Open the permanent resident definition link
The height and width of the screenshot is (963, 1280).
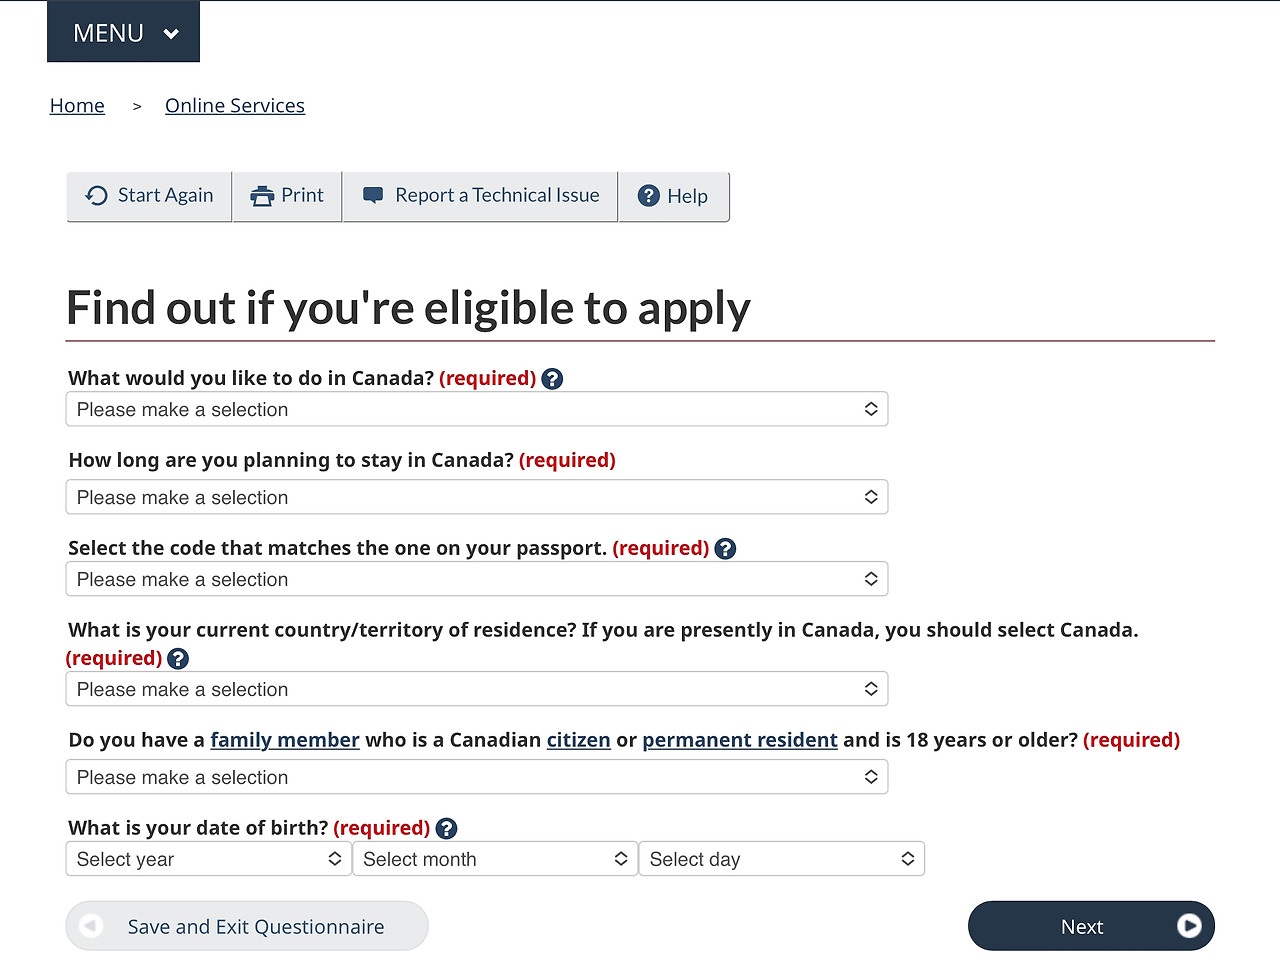[740, 740]
